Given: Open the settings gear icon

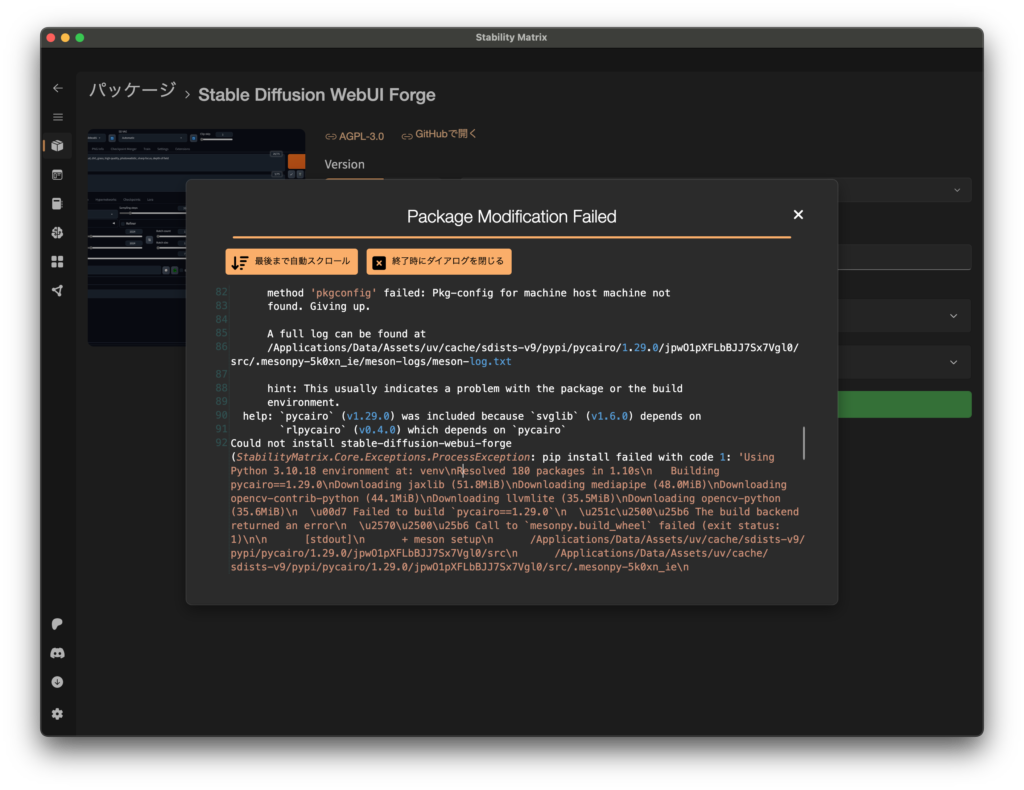Looking at the screenshot, I should pyautogui.click(x=57, y=714).
